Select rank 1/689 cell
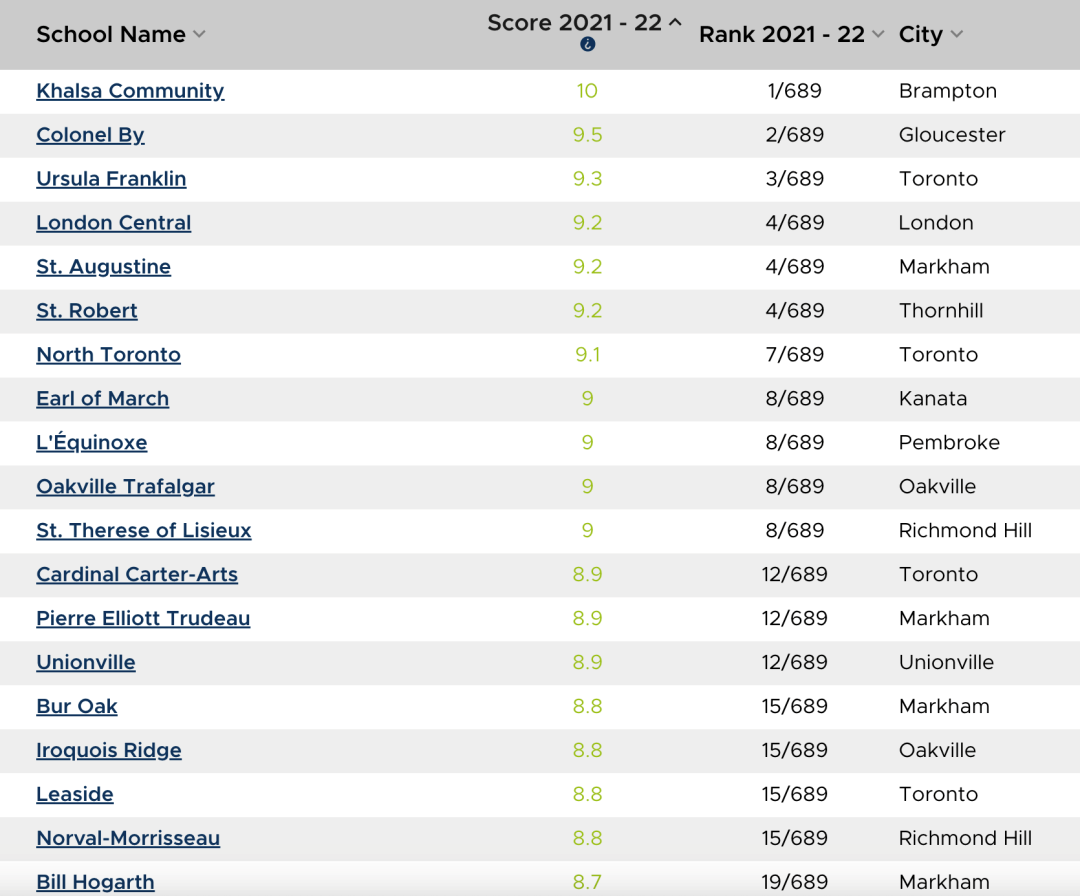1080x896 pixels. point(795,91)
